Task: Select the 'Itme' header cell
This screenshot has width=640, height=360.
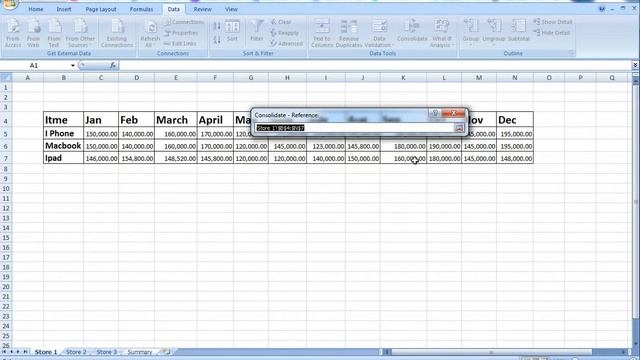Action: point(63,120)
